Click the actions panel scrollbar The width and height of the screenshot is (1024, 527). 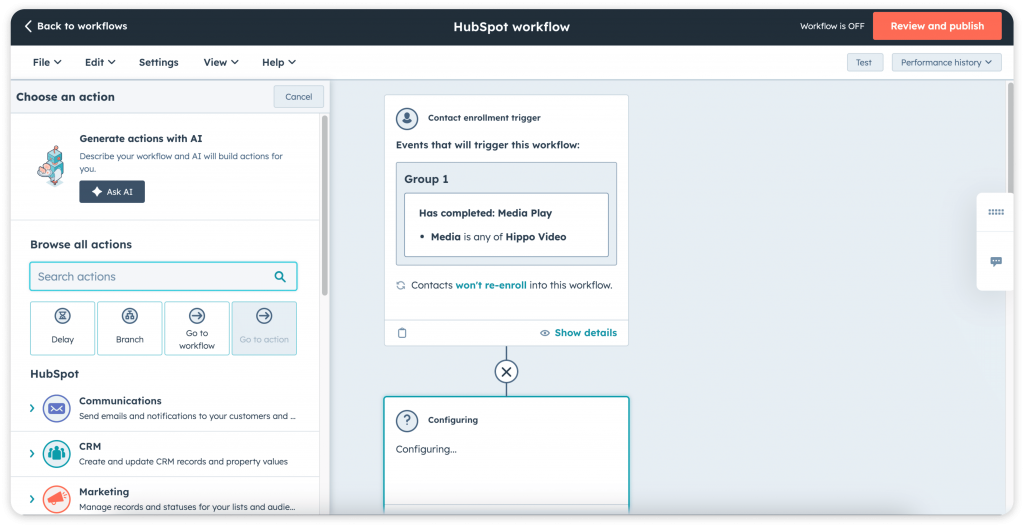tap(324, 206)
